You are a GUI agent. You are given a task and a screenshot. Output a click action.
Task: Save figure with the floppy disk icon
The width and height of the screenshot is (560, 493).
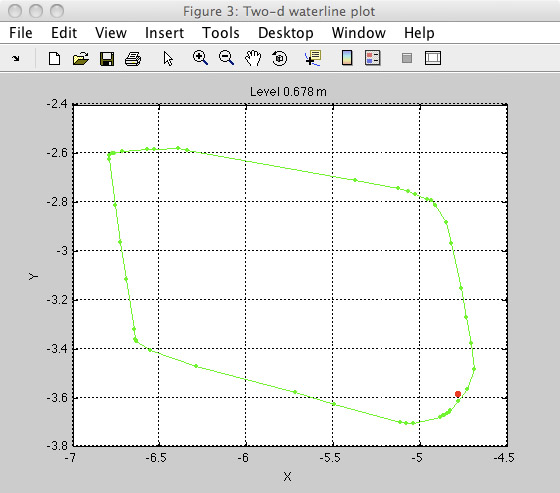tap(107, 59)
